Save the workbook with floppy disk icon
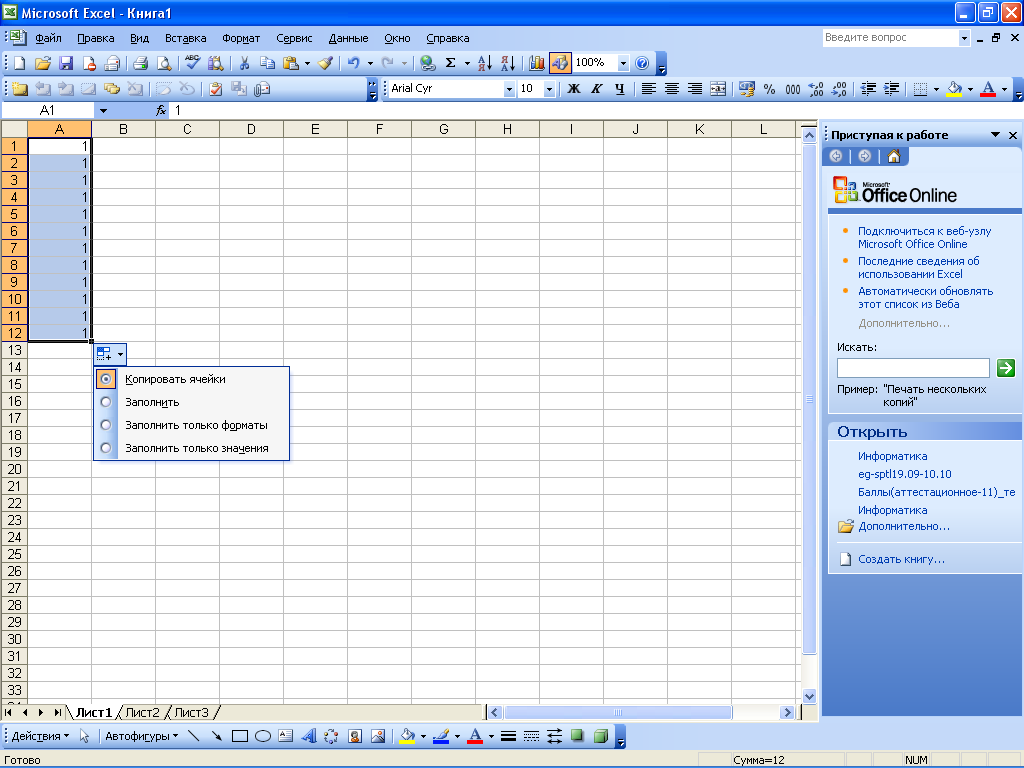 (66, 63)
